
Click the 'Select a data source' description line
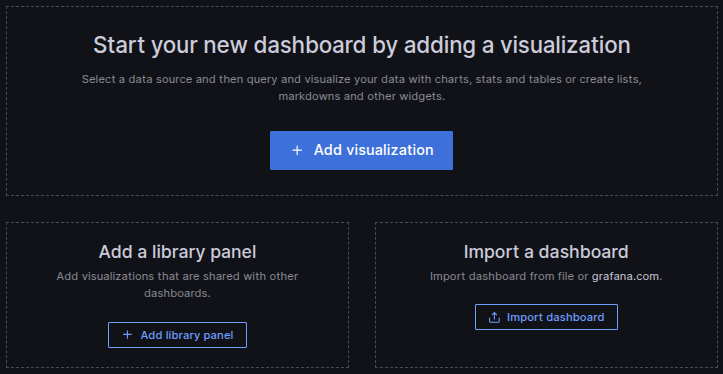point(362,79)
